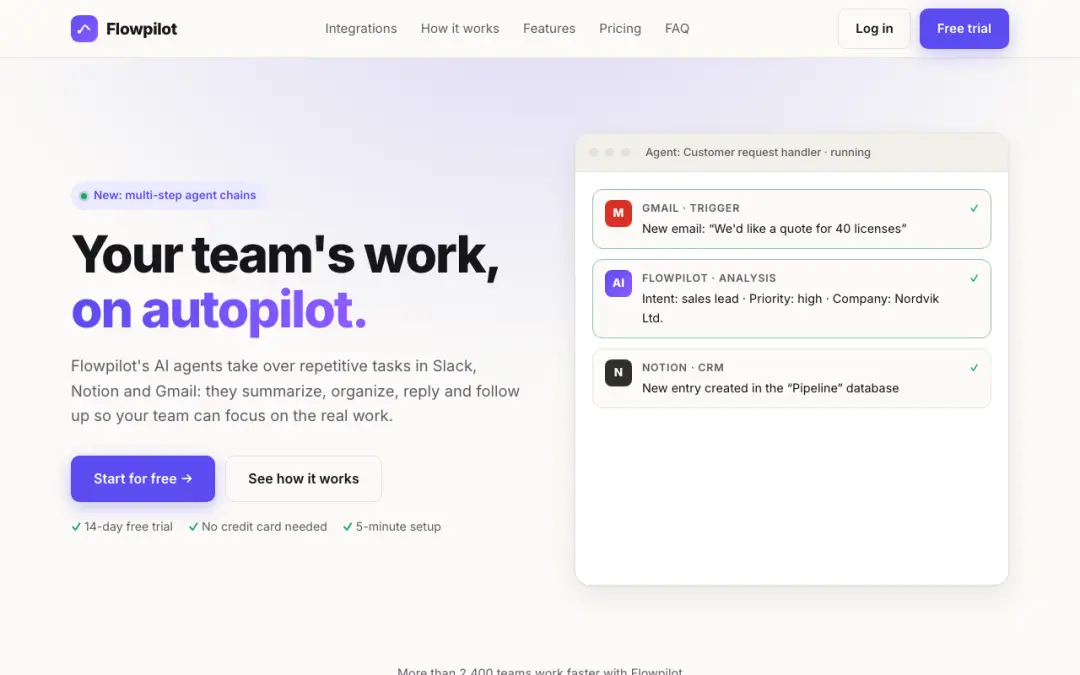Select the Flowpilot Analysis step card
The width and height of the screenshot is (1080, 675).
pyautogui.click(x=791, y=299)
